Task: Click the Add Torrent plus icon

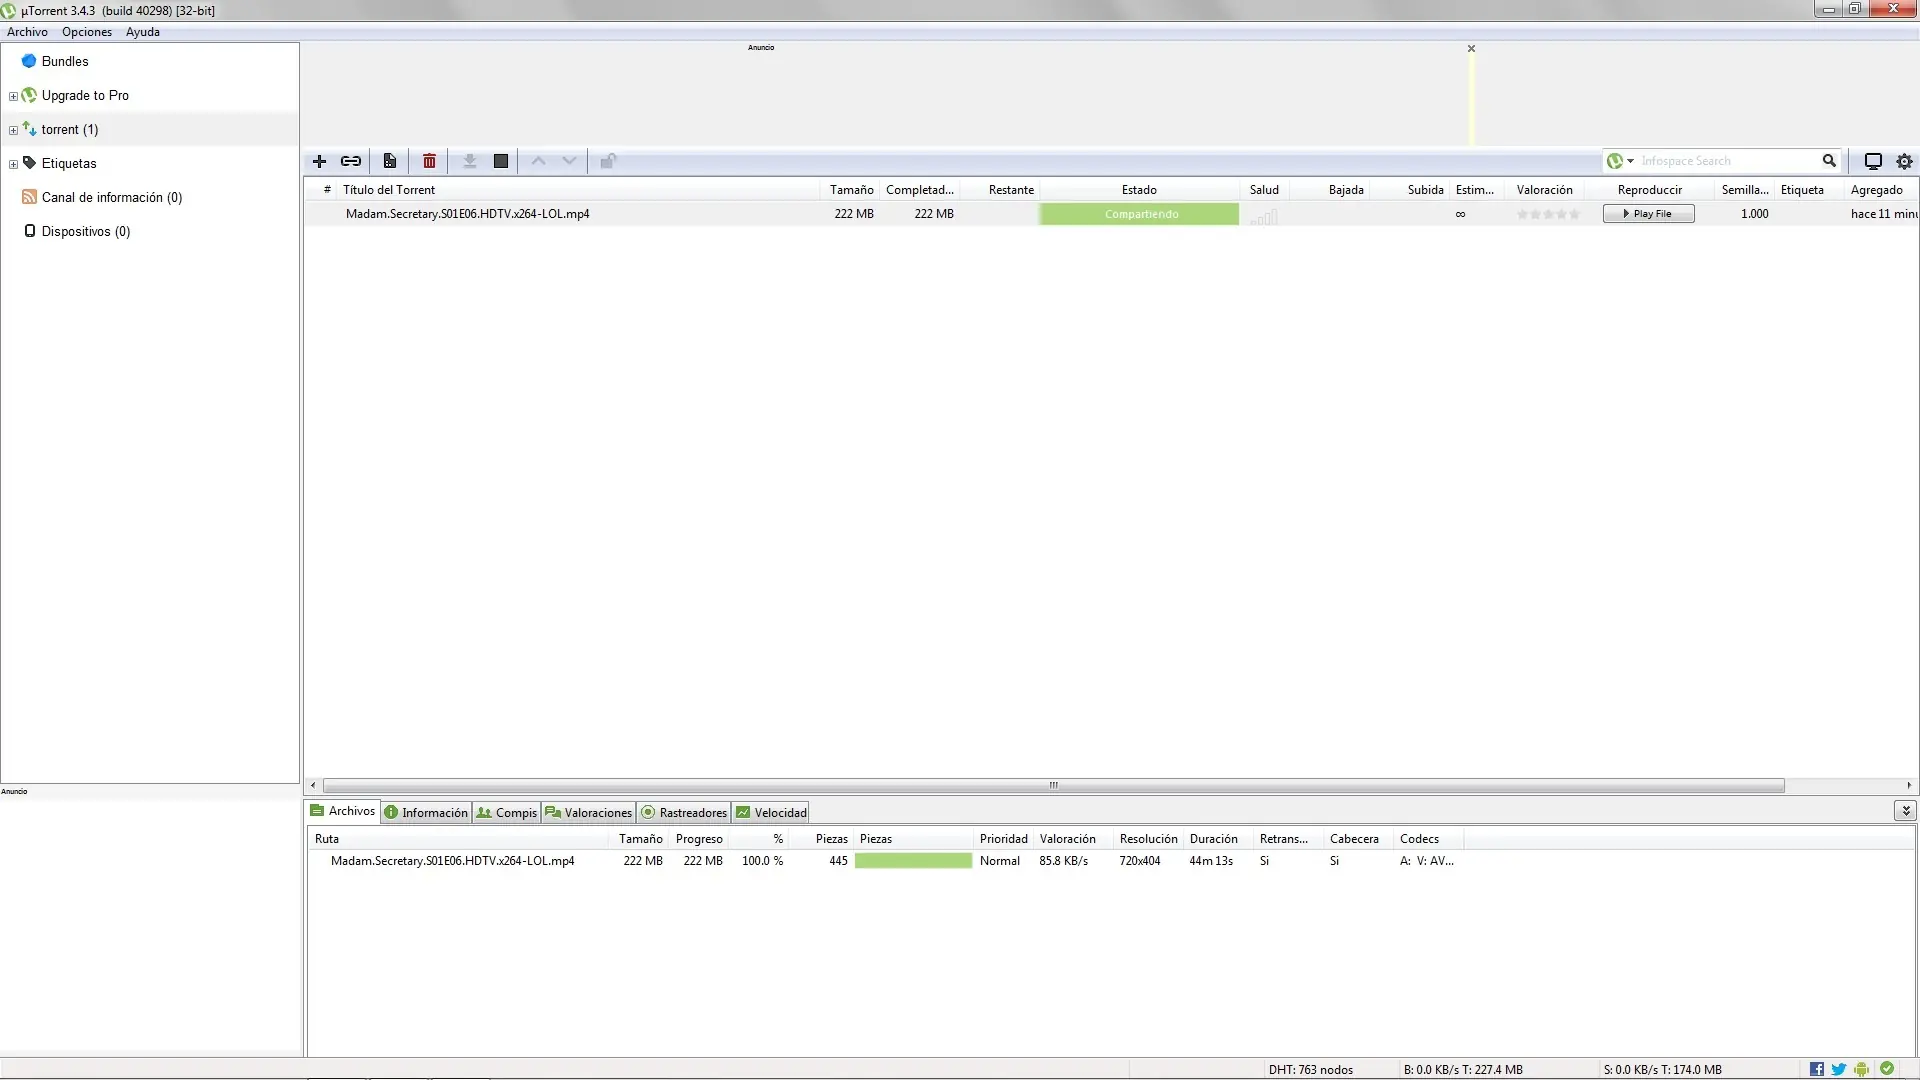Action: (319, 161)
